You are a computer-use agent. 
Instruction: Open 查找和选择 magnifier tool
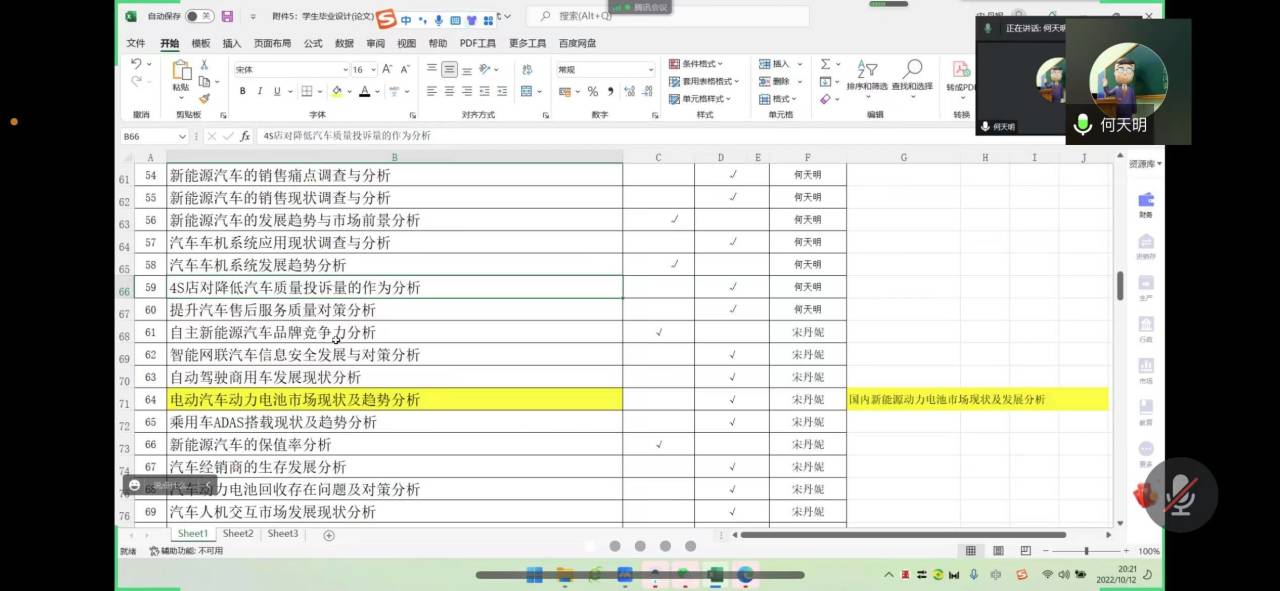point(912,74)
